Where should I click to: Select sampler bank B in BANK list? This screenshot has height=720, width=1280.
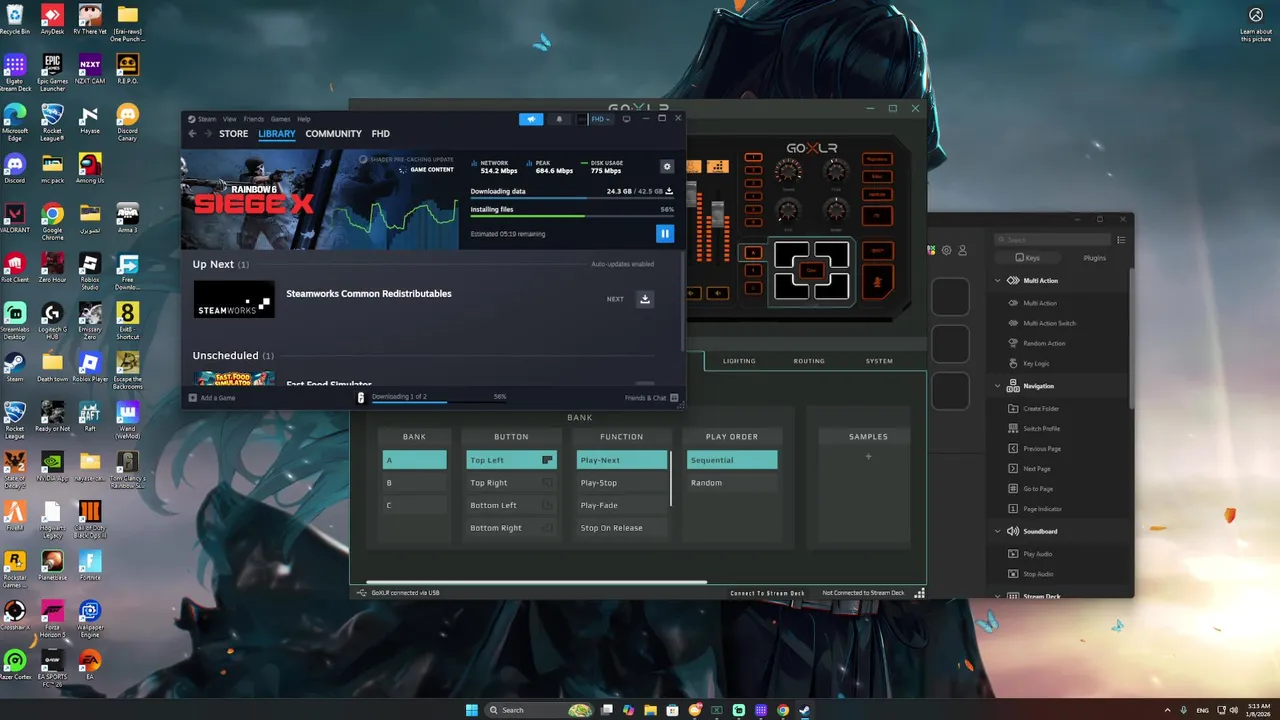point(414,483)
